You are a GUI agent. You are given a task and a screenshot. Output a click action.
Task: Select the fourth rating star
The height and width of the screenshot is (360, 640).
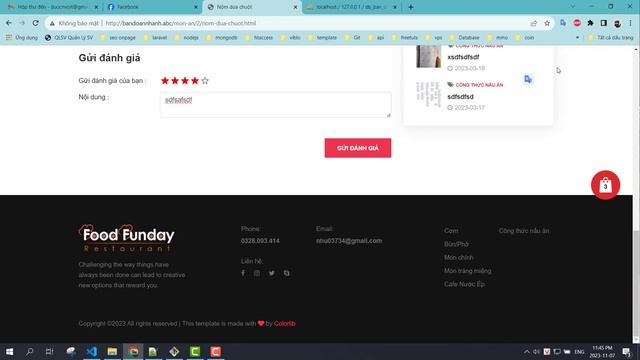pos(195,81)
